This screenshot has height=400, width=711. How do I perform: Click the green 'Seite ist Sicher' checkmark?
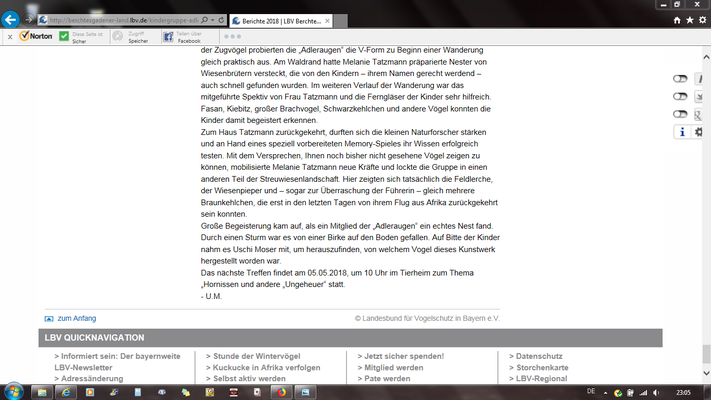64,36
